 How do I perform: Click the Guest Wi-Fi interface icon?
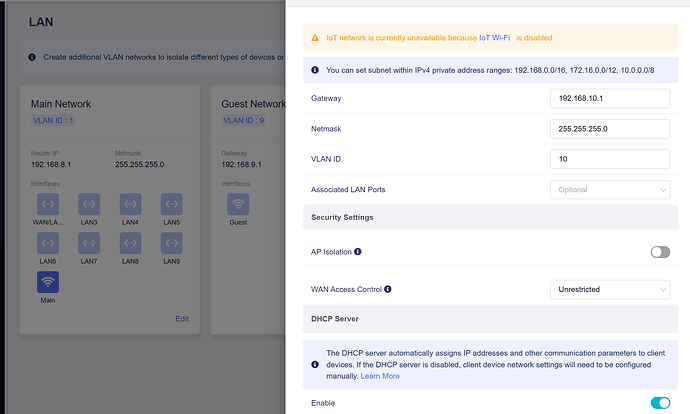pyautogui.click(x=238, y=204)
